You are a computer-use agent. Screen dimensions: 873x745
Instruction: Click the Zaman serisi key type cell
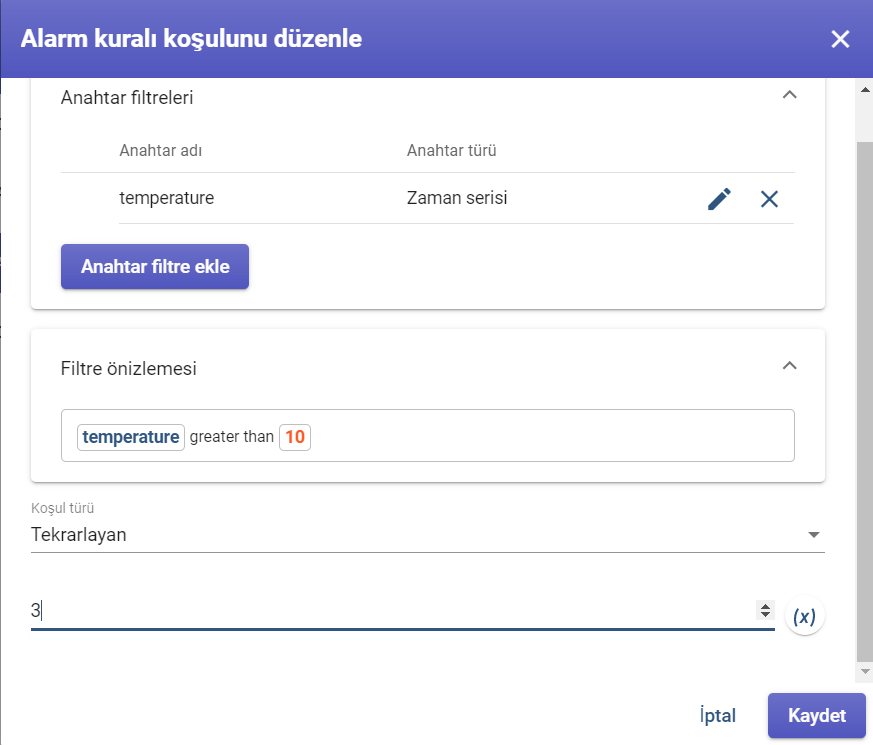pyautogui.click(x=457, y=198)
